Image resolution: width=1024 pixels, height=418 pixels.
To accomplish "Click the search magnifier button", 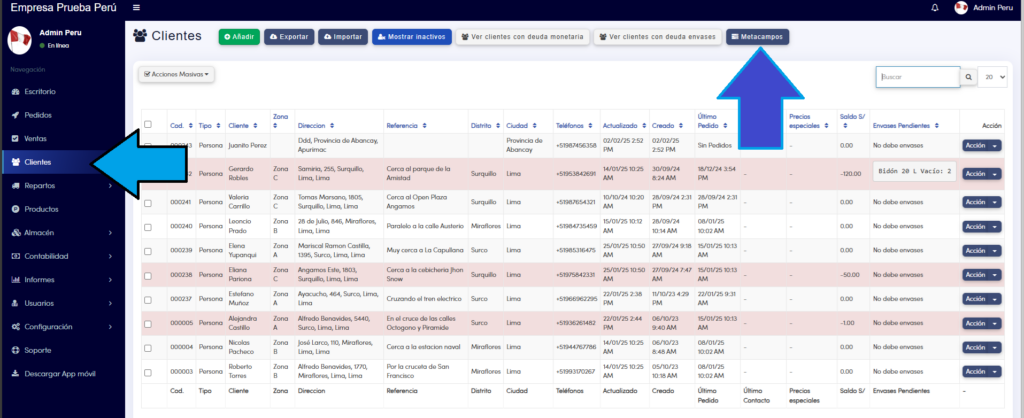I will tap(968, 77).
